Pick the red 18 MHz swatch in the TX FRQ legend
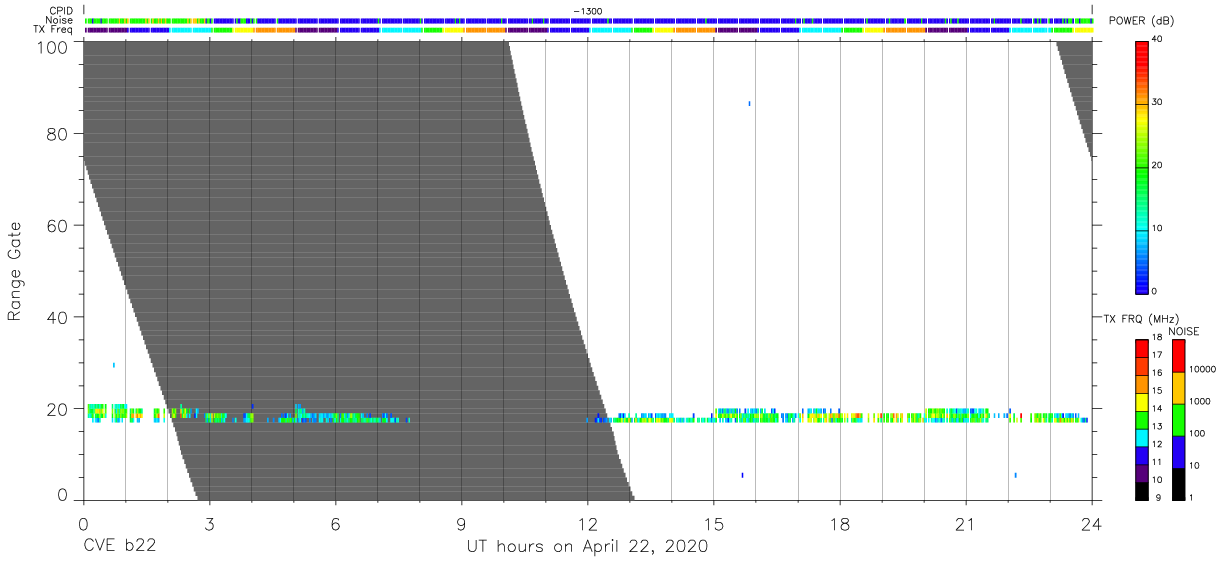This screenshot has height=567, width=1228. (1141, 347)
